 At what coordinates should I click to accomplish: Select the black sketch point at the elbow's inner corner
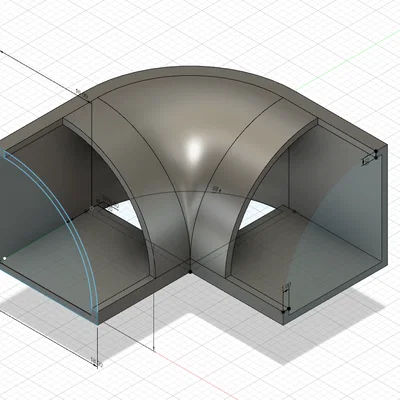click(x=190, y=272)
